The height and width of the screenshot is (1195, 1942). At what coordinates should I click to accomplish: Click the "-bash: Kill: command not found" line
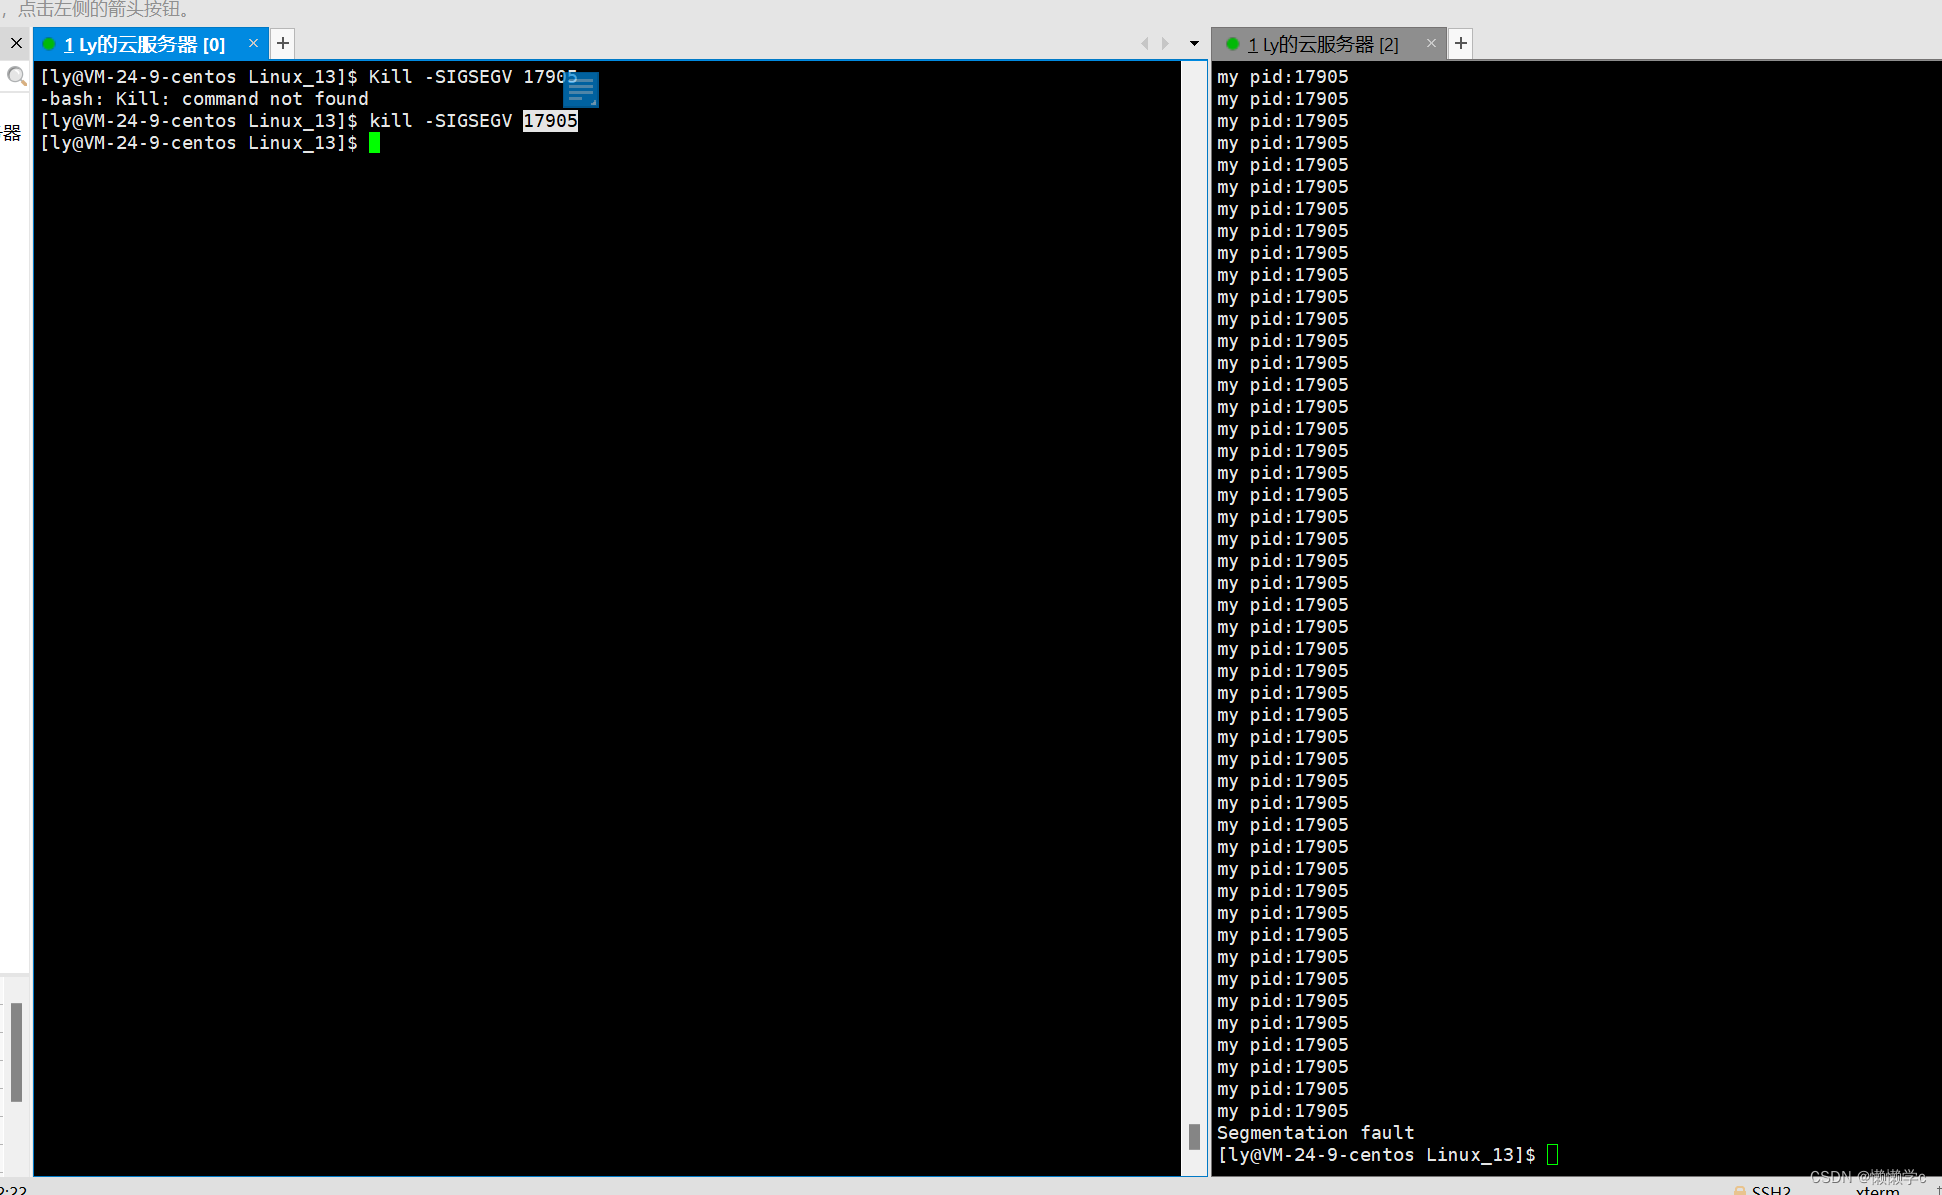coord(204,98)
